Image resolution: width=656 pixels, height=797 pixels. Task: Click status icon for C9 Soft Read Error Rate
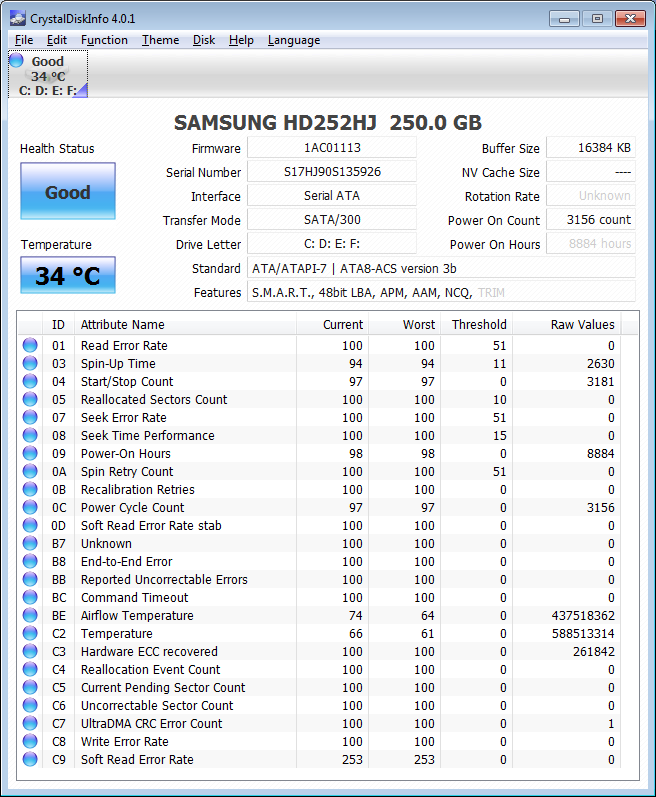click(x=30, y=759)
